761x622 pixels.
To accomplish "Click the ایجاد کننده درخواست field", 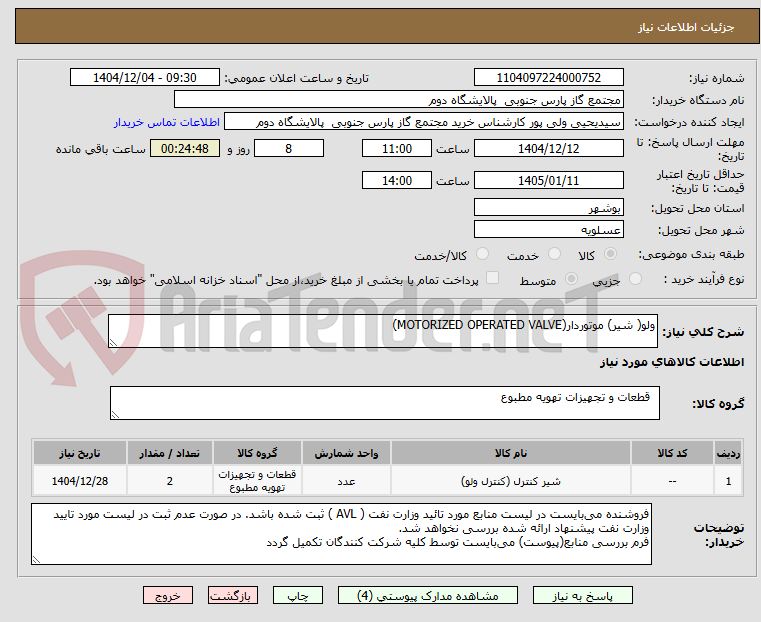I will click(423, 122).
